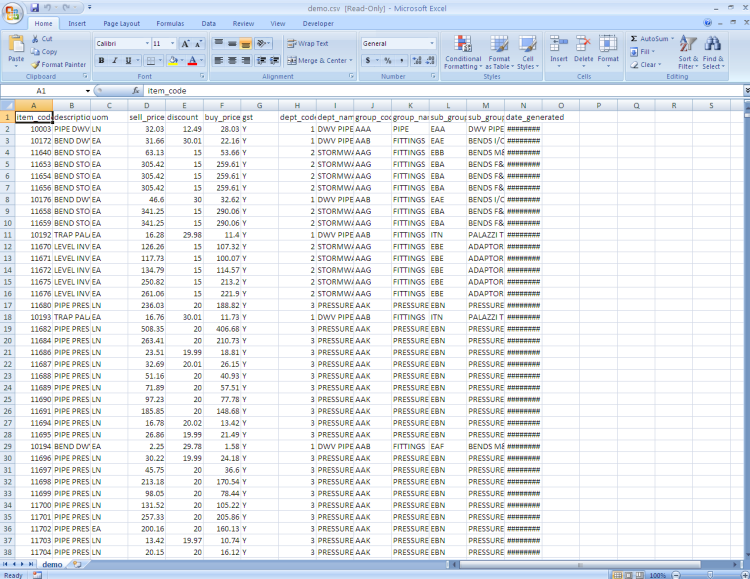
Task: Center the cell text horizontally
Action: click(x=232, y=61)
